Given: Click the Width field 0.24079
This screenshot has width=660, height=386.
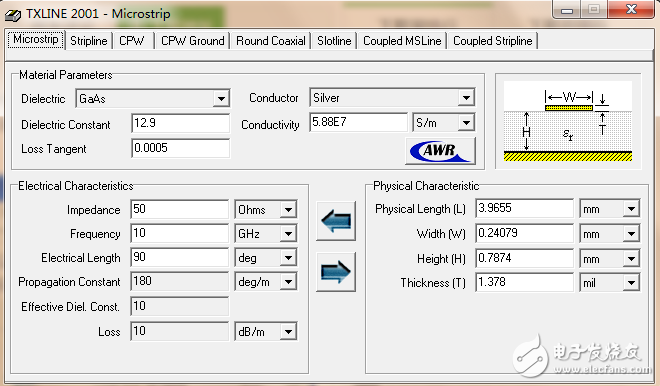Looking at the screenshot, I should coord(524,233).
